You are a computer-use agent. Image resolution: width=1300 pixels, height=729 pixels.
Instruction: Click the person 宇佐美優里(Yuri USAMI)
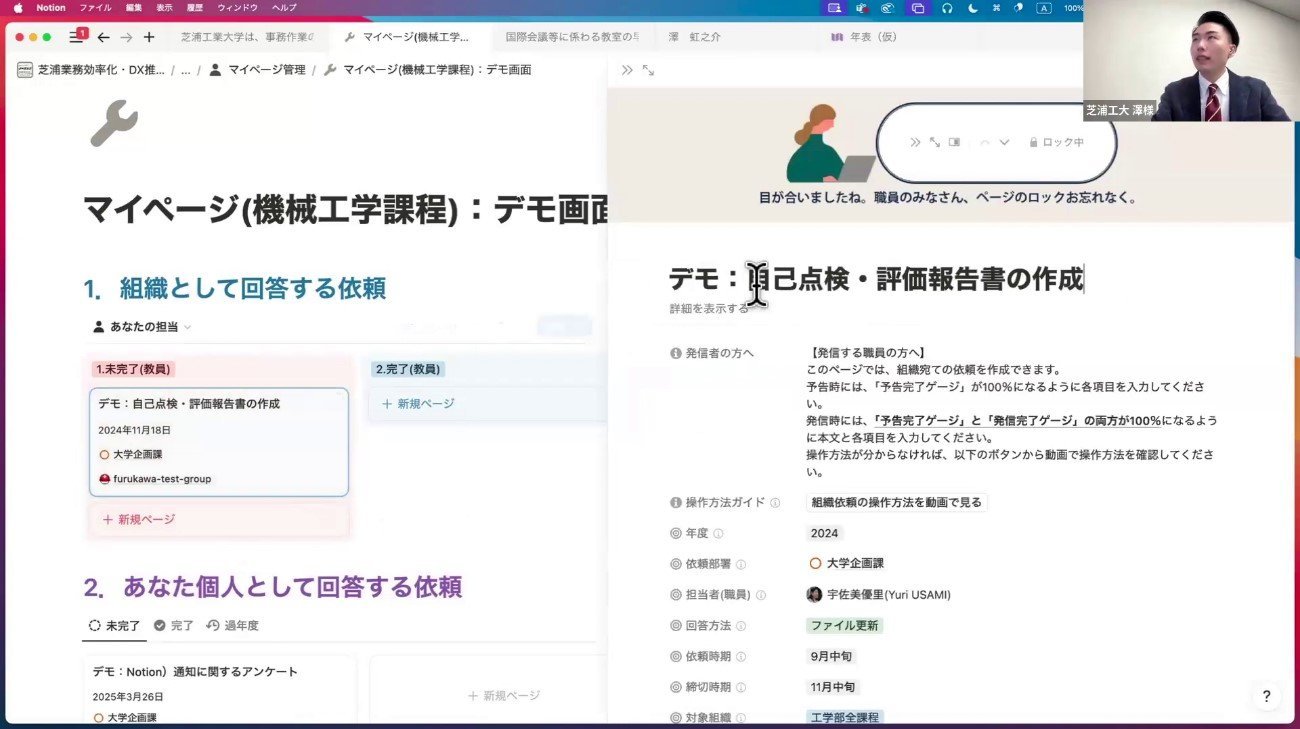point(879,595)
